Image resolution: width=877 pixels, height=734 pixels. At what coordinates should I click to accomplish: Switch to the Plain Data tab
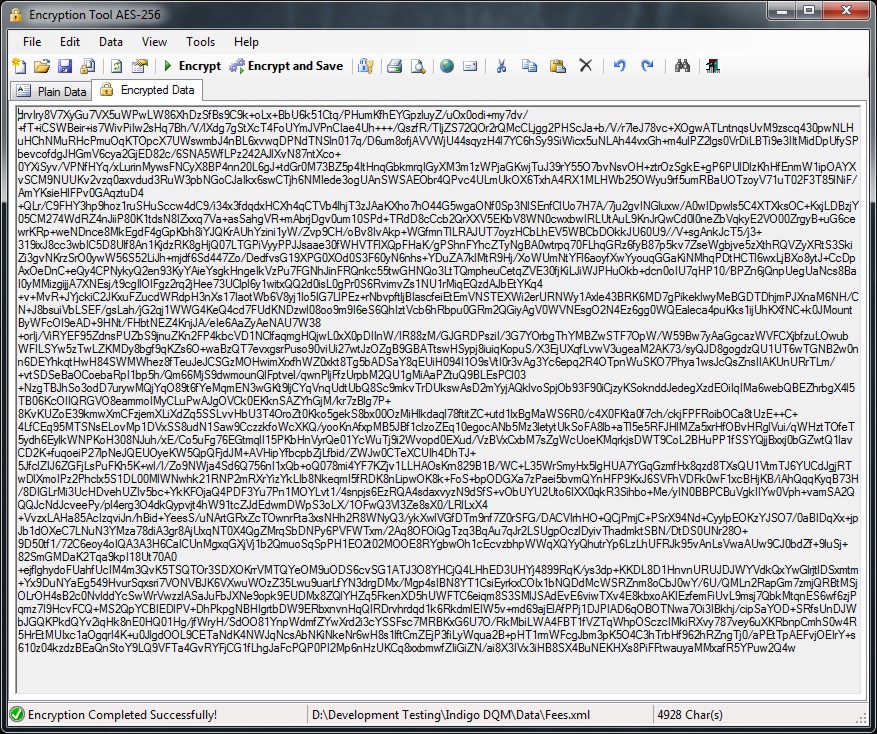51,90
